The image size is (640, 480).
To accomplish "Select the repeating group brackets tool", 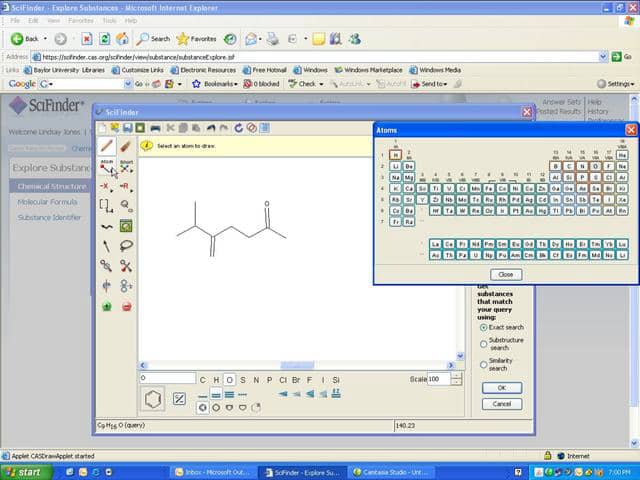I will pos(106,205).
